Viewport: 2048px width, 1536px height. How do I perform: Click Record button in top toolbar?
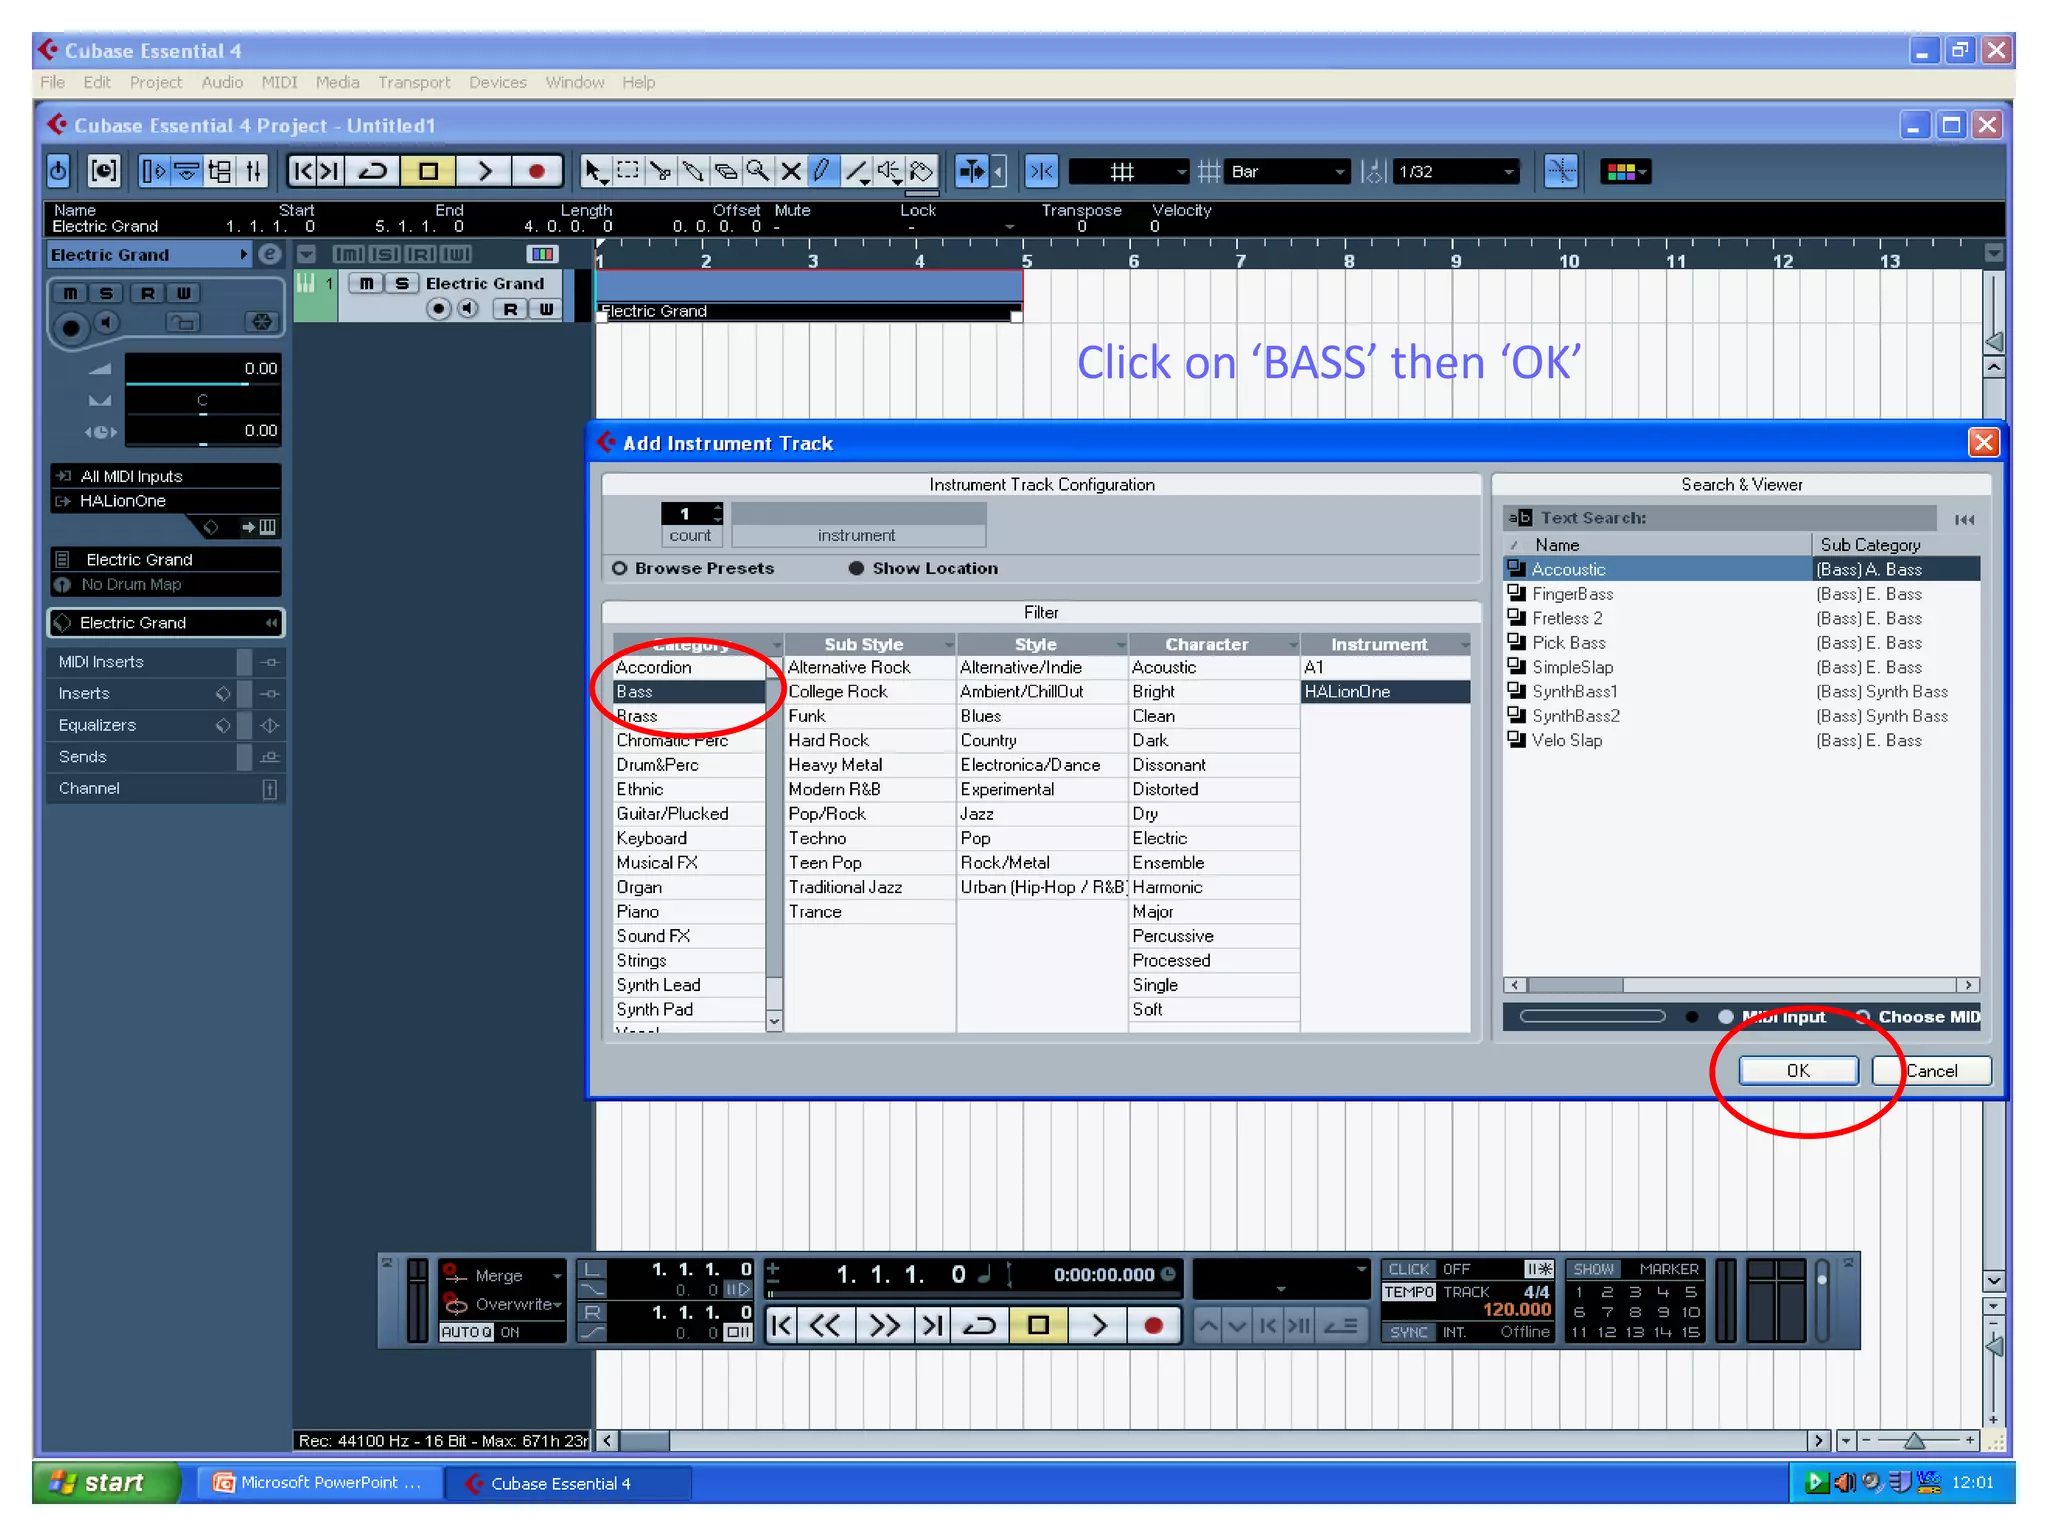[537, 172]
